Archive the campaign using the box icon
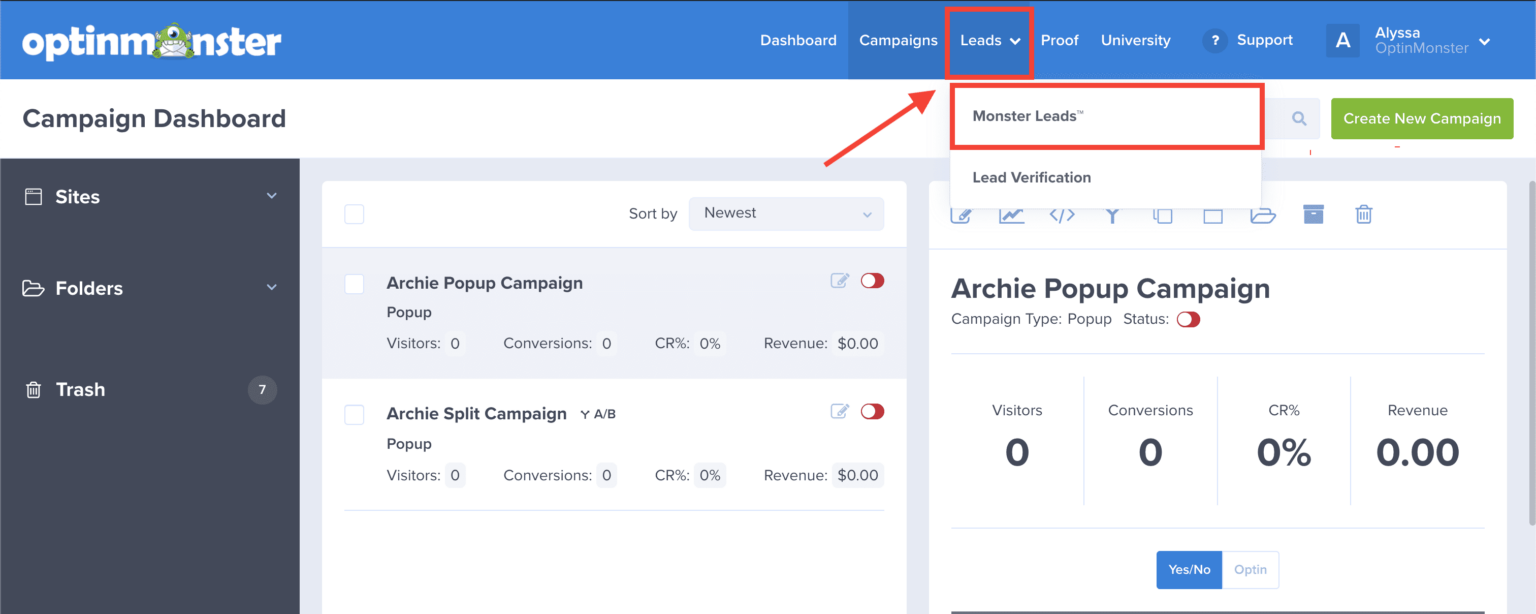This screenshot has height=614, width=1536. point(1313,214)
